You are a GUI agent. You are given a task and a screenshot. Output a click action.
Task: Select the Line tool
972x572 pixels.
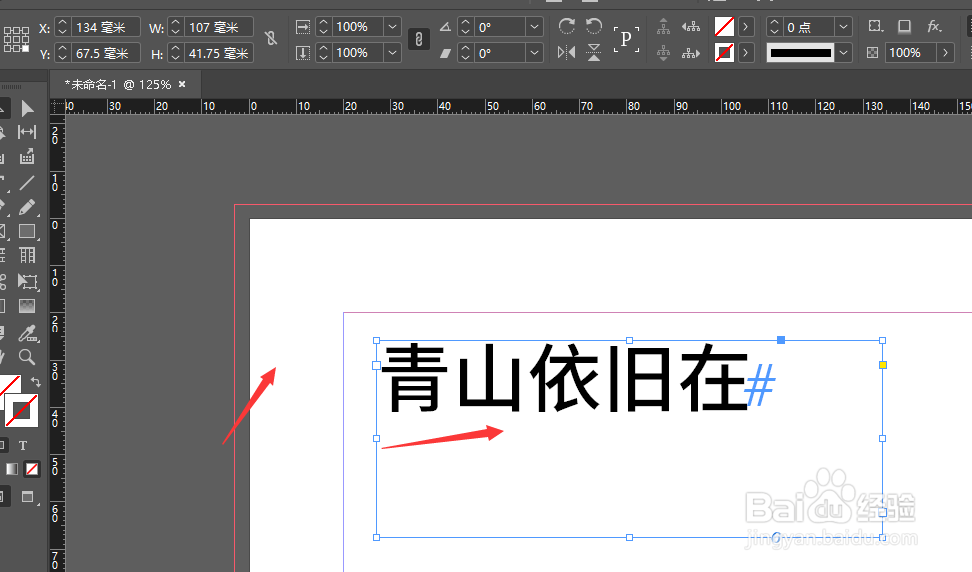(x=27, y=183)
